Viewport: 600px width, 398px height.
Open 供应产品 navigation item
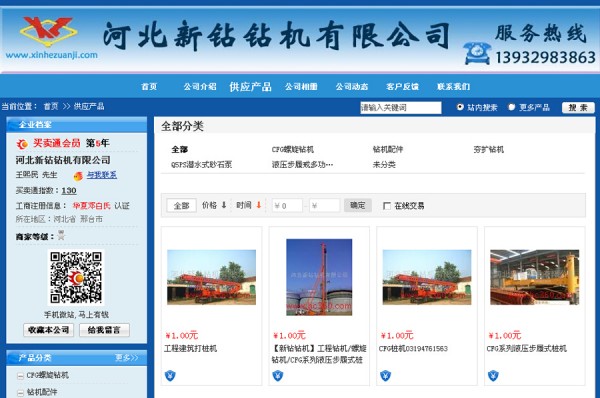(250, 86)
